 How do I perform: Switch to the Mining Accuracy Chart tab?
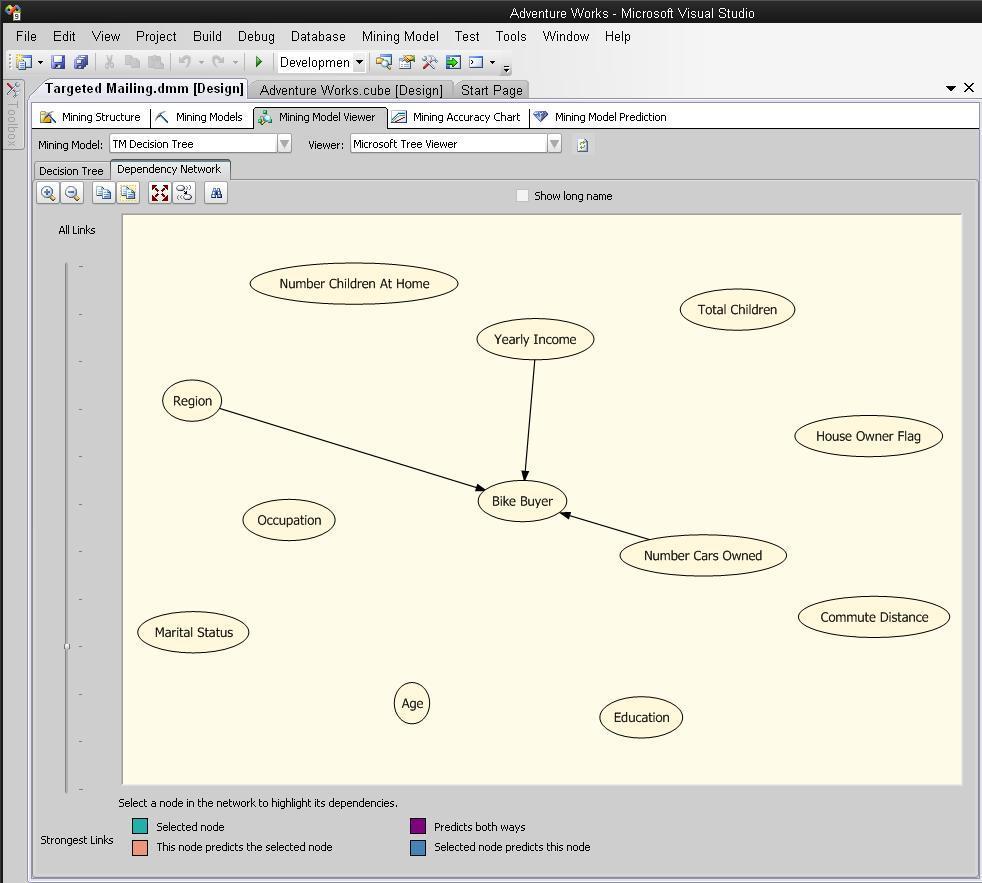pyautogui.click(x=458, y=117)
